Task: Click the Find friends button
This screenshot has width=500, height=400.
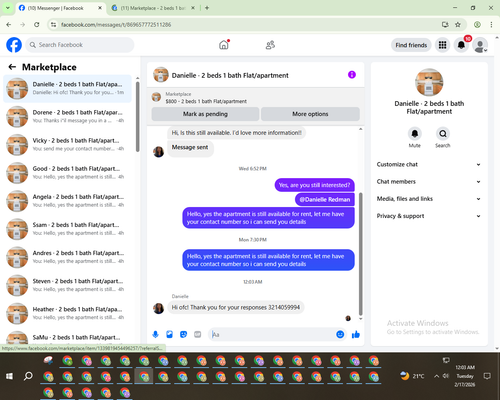Action: [x=411, y=45]
